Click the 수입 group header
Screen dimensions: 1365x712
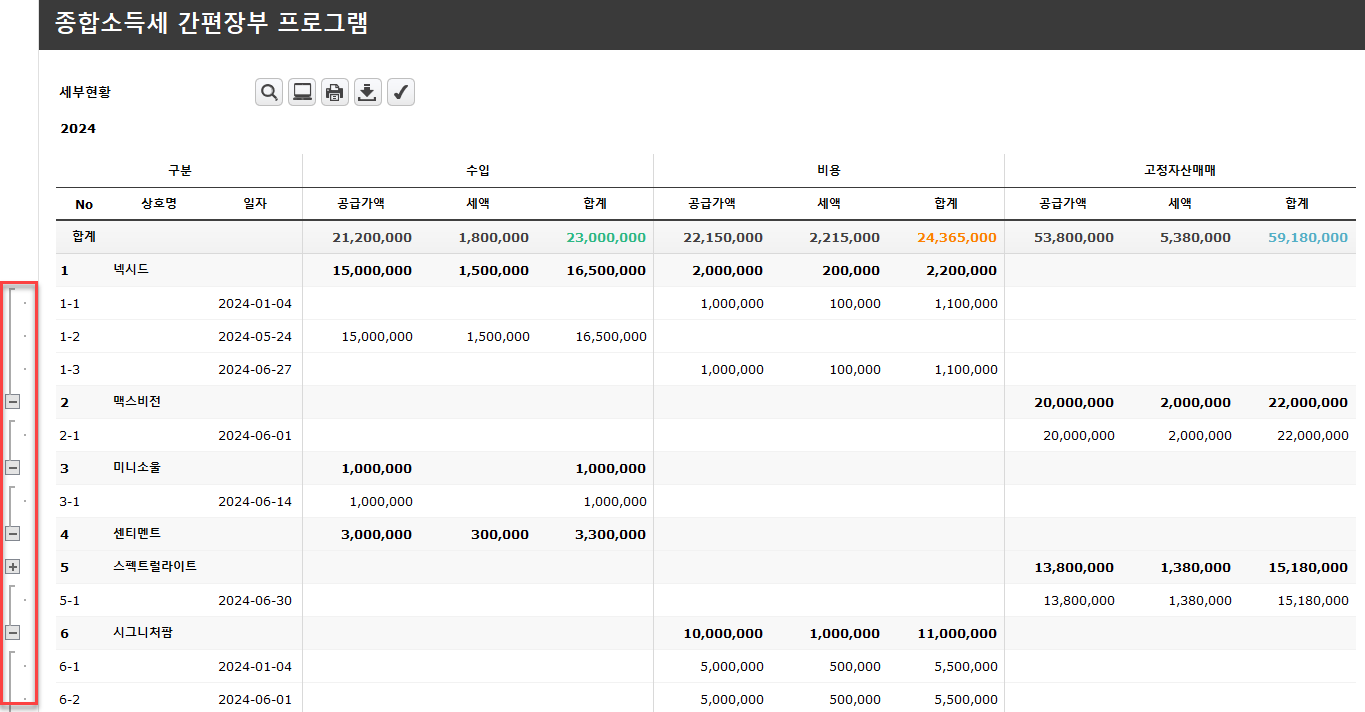(x=478, y=170)
